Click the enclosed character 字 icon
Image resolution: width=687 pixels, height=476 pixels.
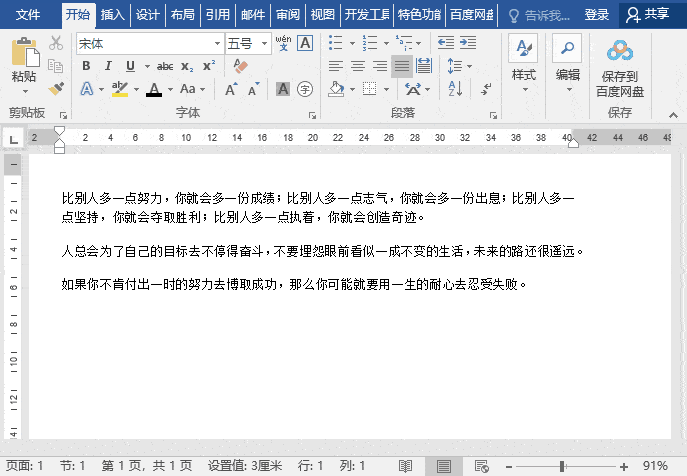tap(305, 89)
